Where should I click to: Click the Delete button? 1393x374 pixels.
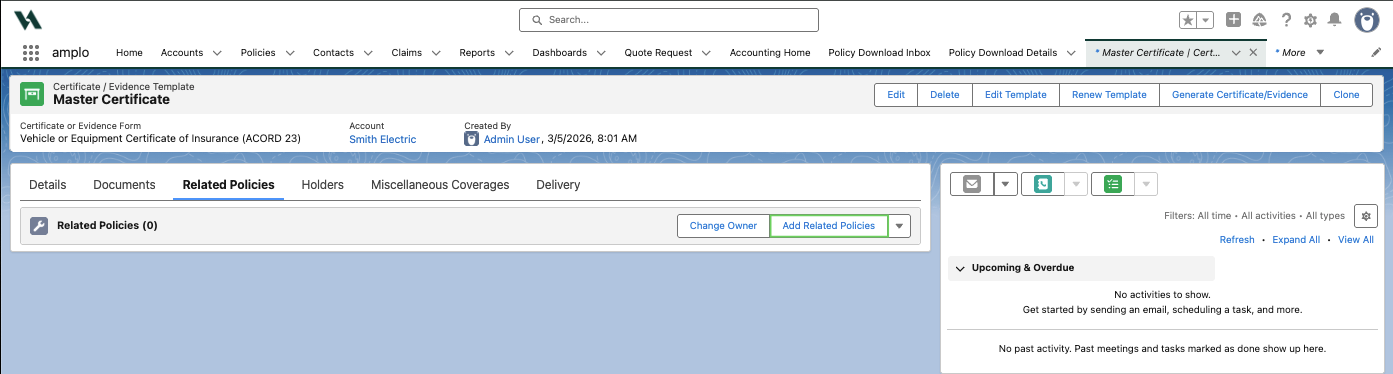coord(945,94)
